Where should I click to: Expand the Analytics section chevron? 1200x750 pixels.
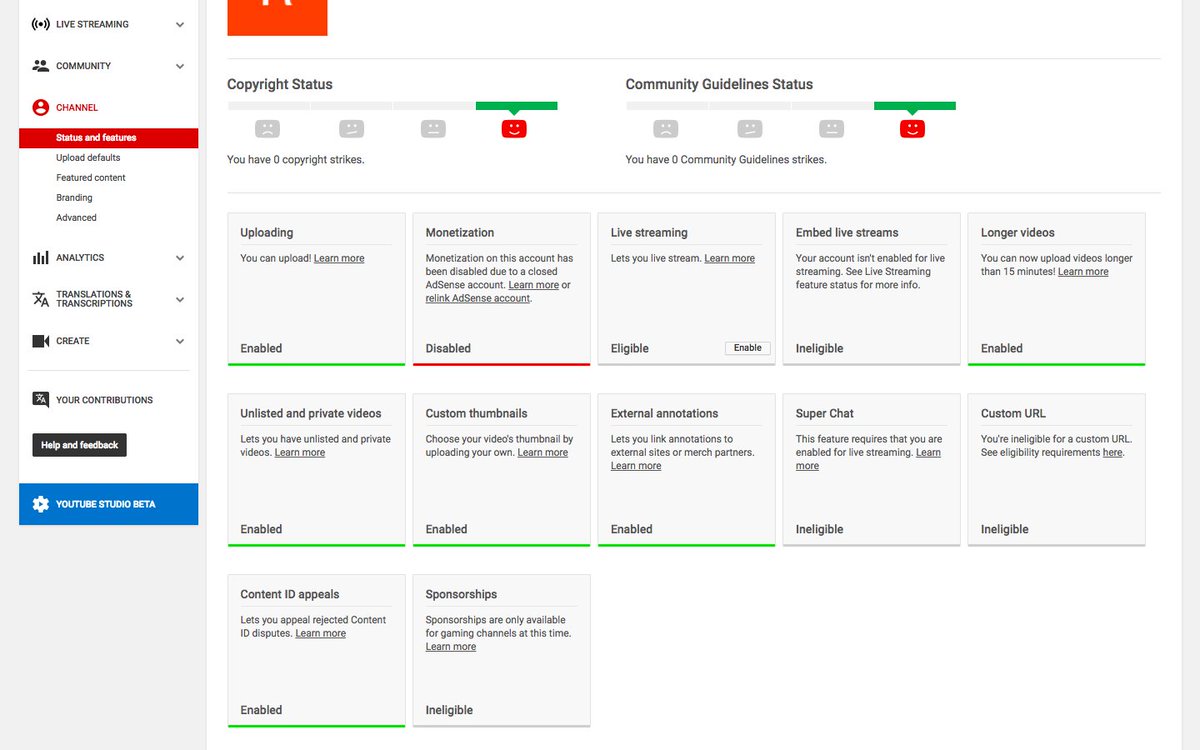point(180,258)
